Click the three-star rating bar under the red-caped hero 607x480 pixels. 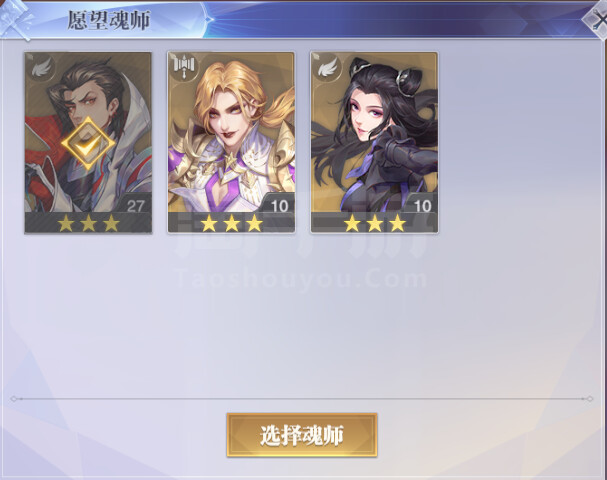(x=88, y=223)
